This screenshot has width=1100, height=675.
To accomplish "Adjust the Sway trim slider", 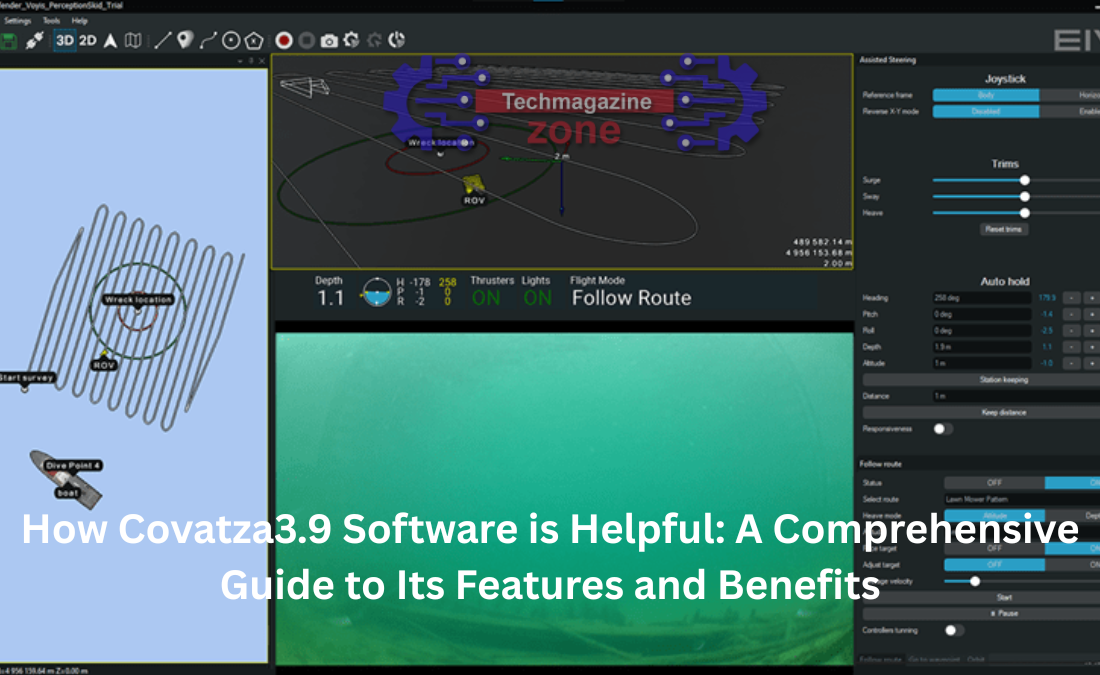I will [1024, 196].
